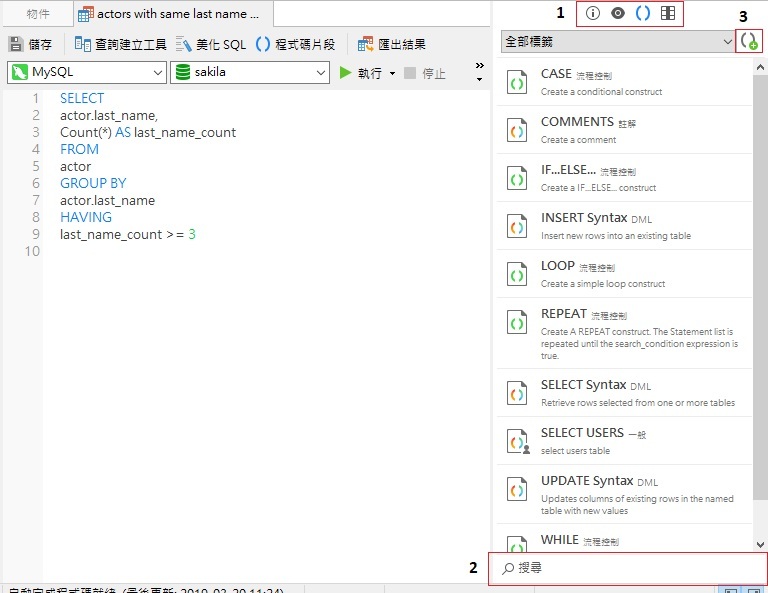Open the identifiers pane icon
Viewport: 768px width, 593px height.
coord(668,14)
